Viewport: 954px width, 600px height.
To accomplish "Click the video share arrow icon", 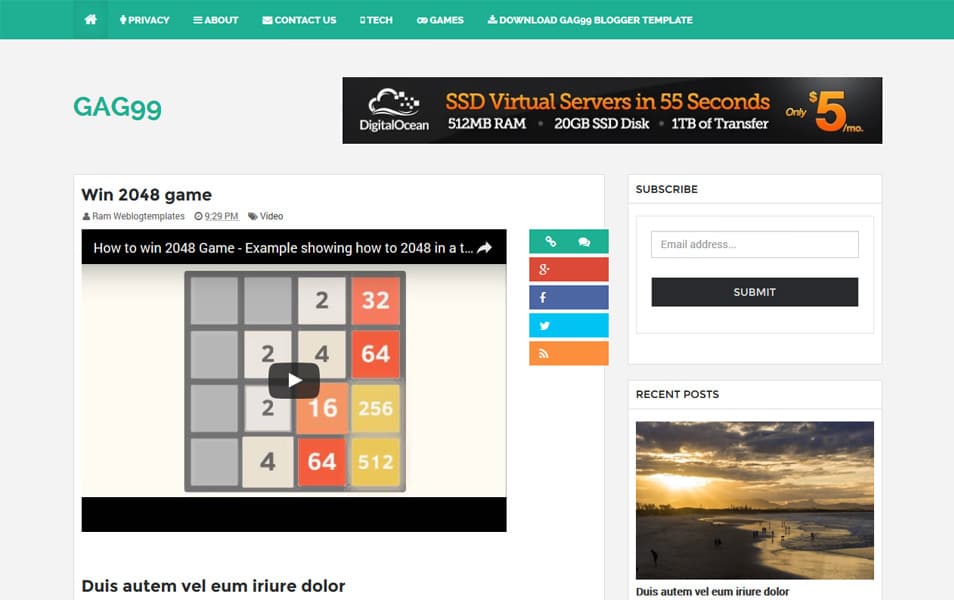I will pyautogui.click(x=484, y=248).
